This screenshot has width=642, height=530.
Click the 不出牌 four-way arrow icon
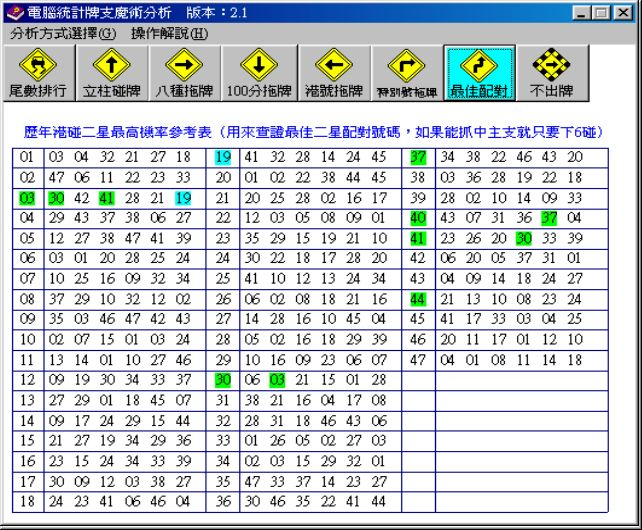tap(551, 75)
